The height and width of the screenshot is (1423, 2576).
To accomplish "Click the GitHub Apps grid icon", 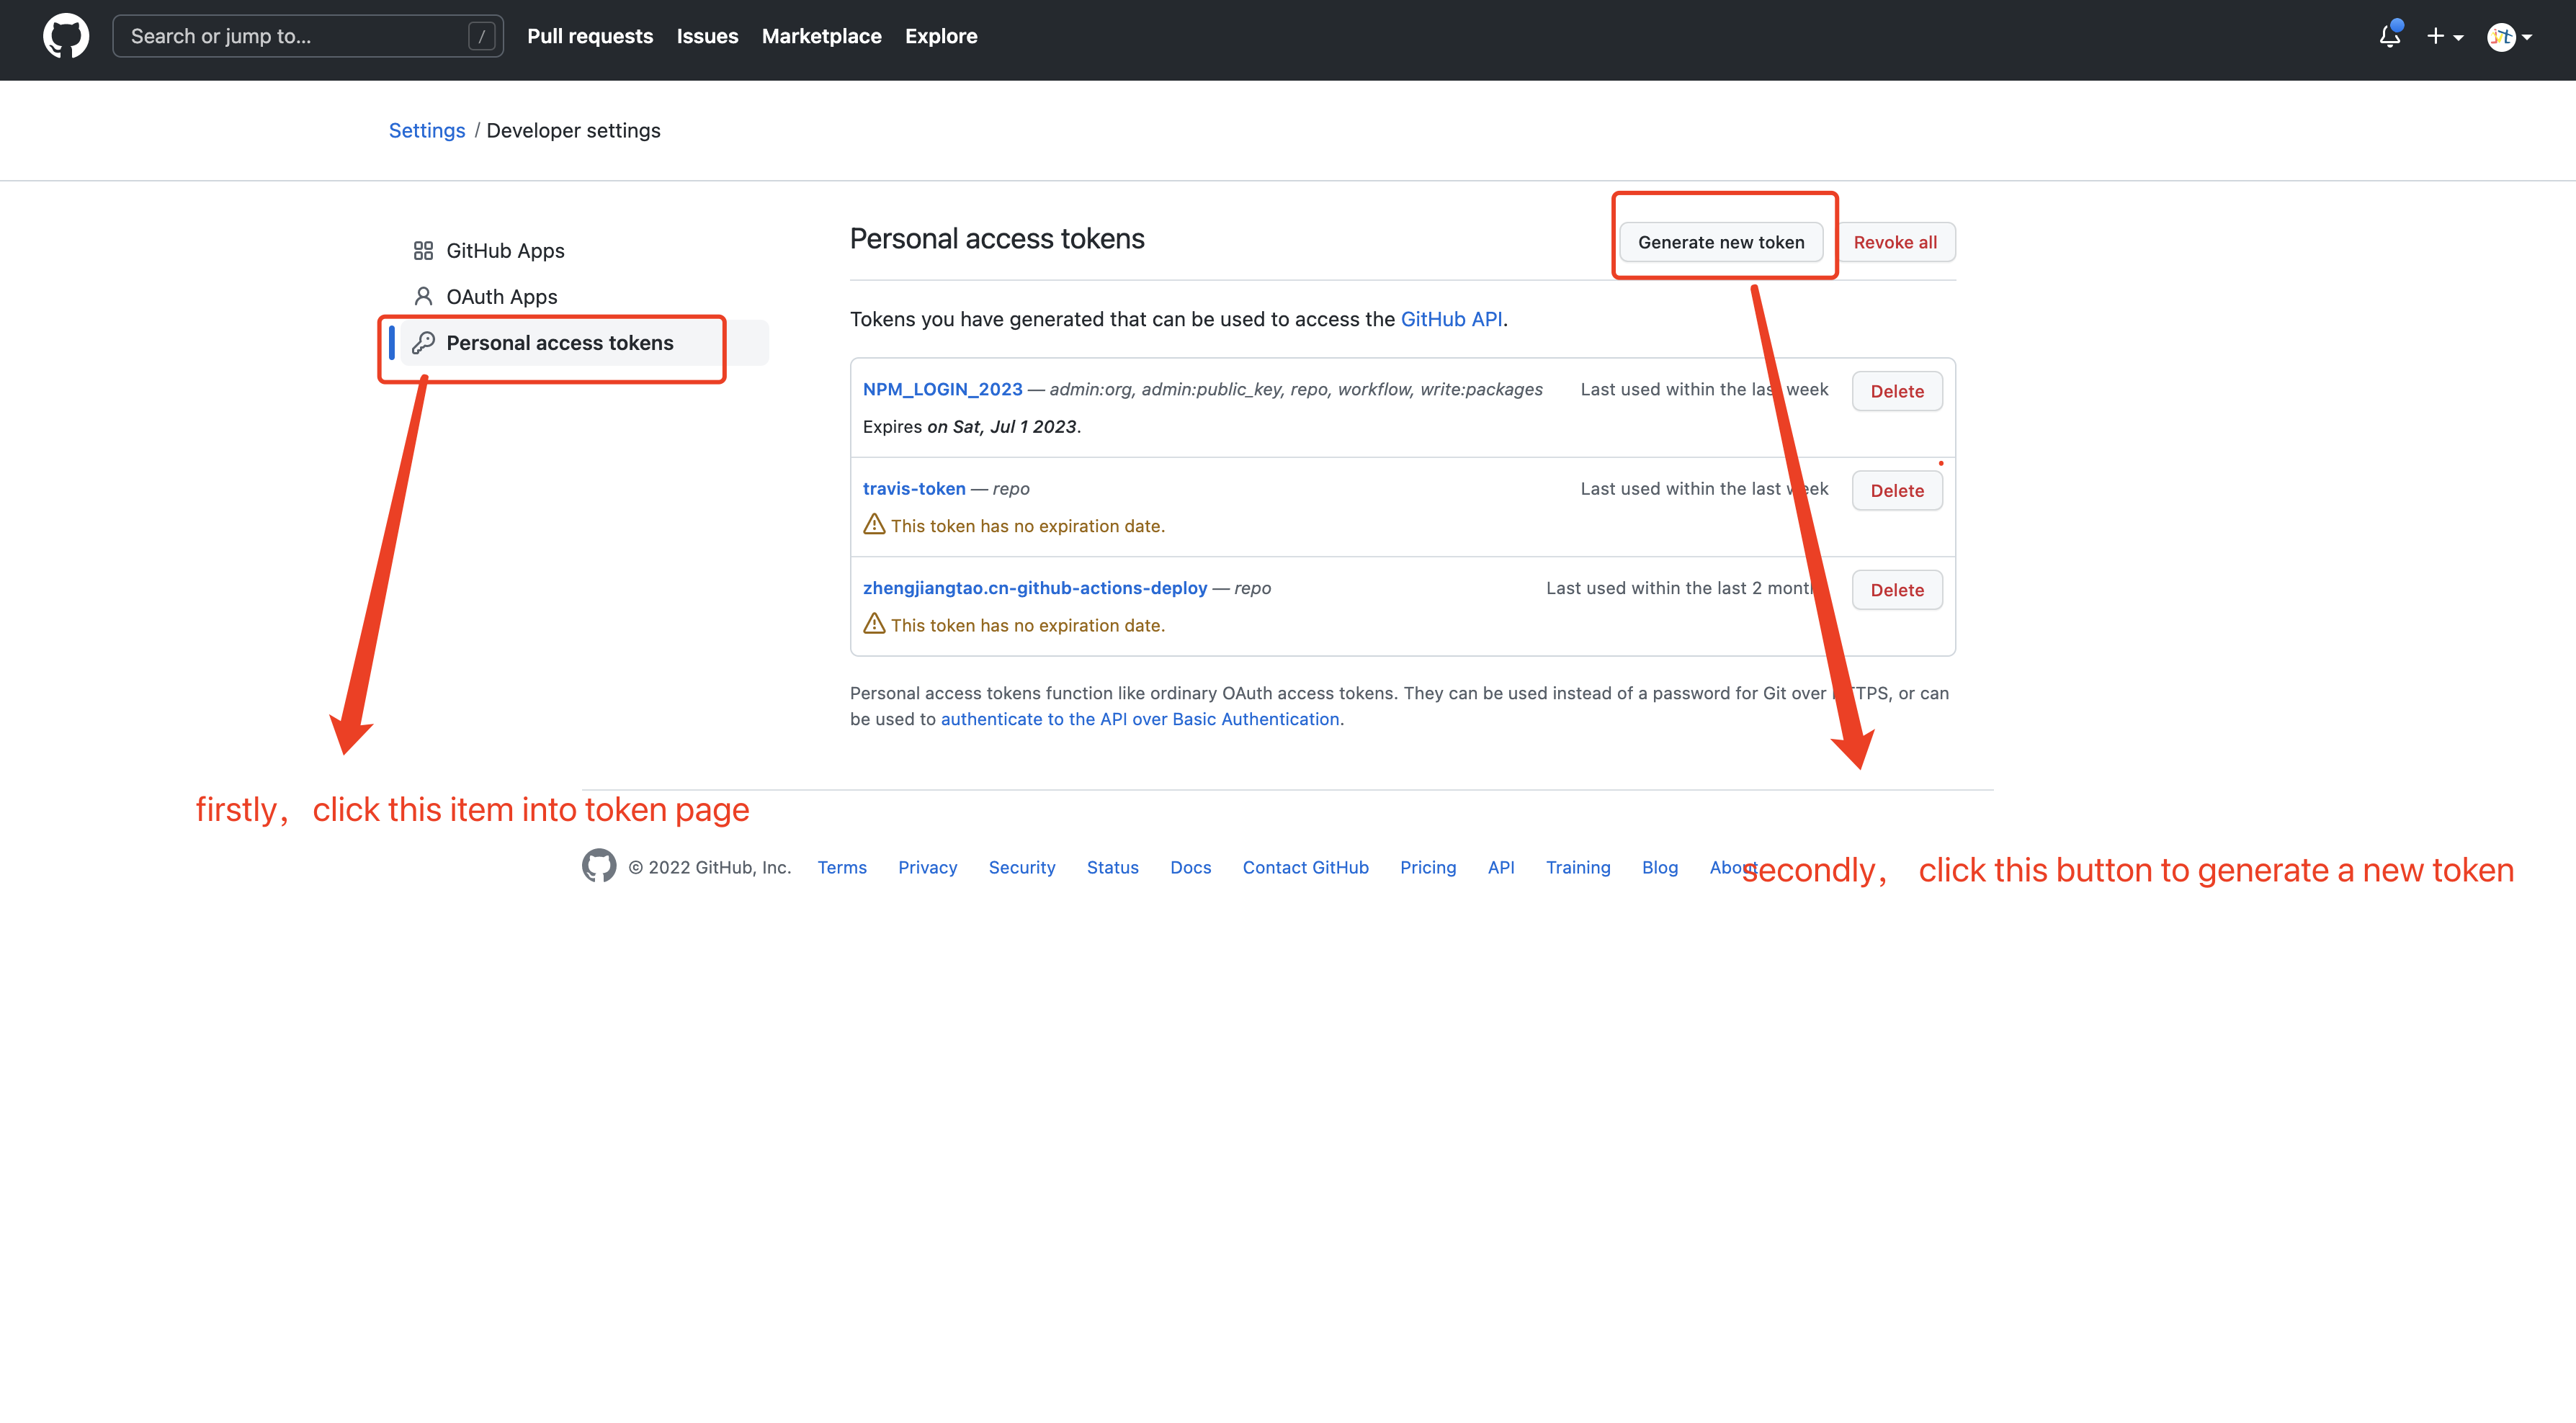I will point(423,251).
